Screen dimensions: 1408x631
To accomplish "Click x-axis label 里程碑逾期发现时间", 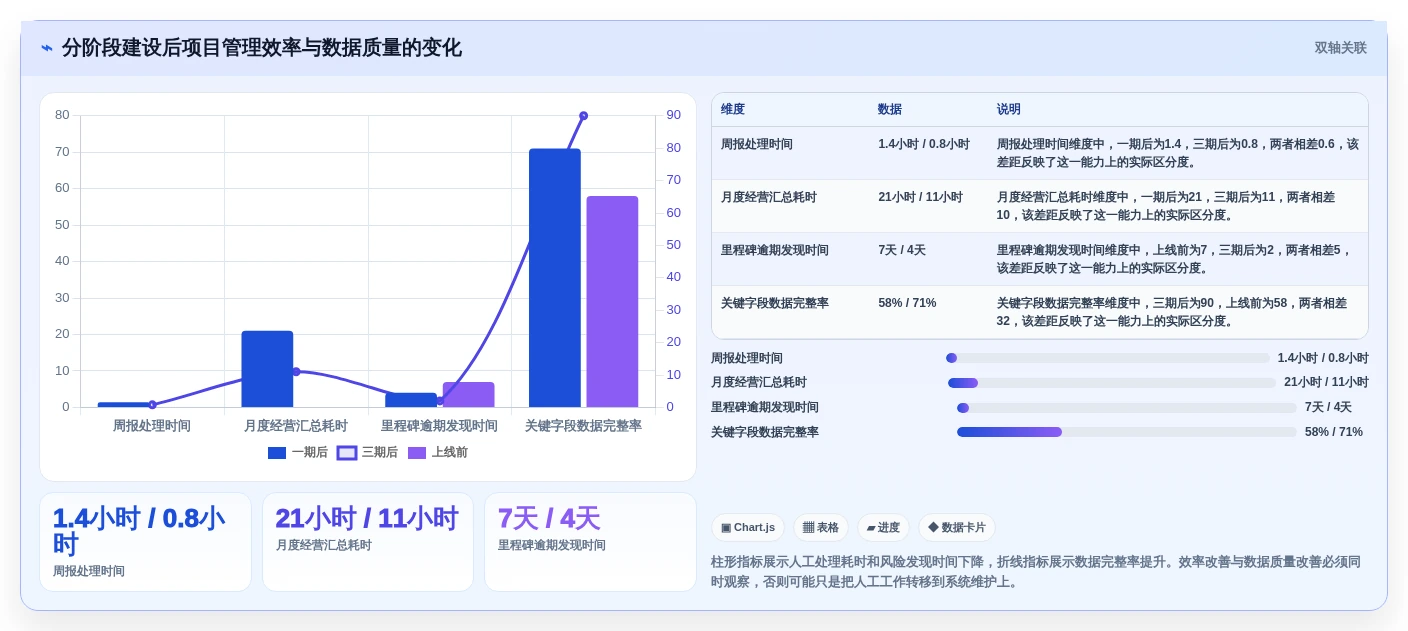I will [x=439, y=426].
